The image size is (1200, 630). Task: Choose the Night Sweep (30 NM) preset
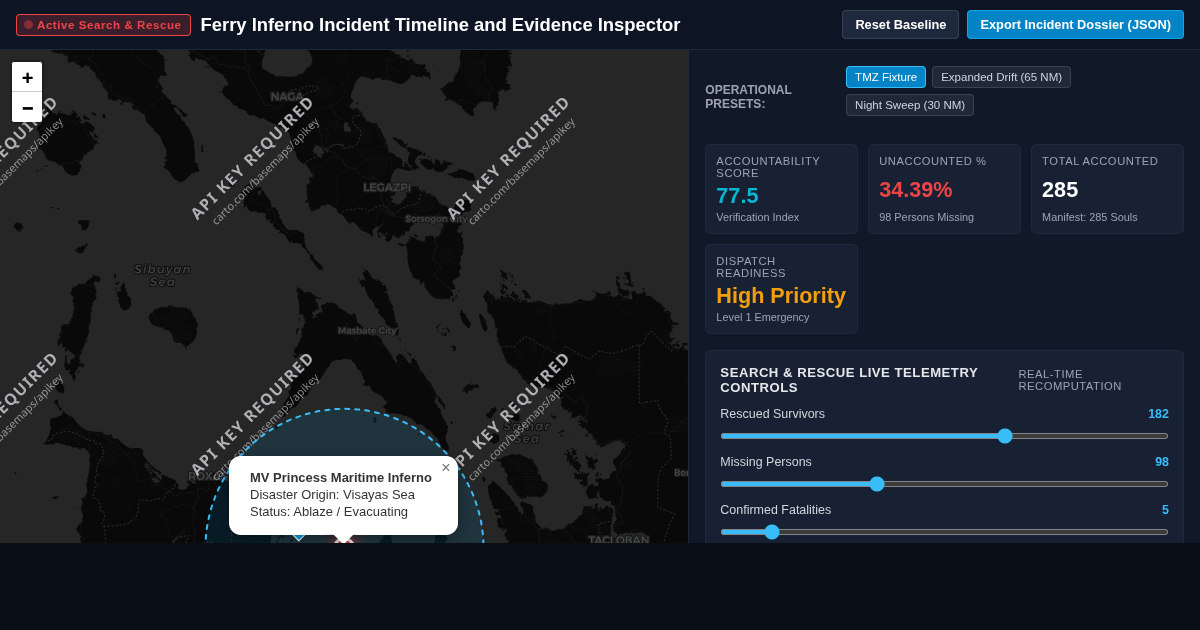tap(910, 105)
